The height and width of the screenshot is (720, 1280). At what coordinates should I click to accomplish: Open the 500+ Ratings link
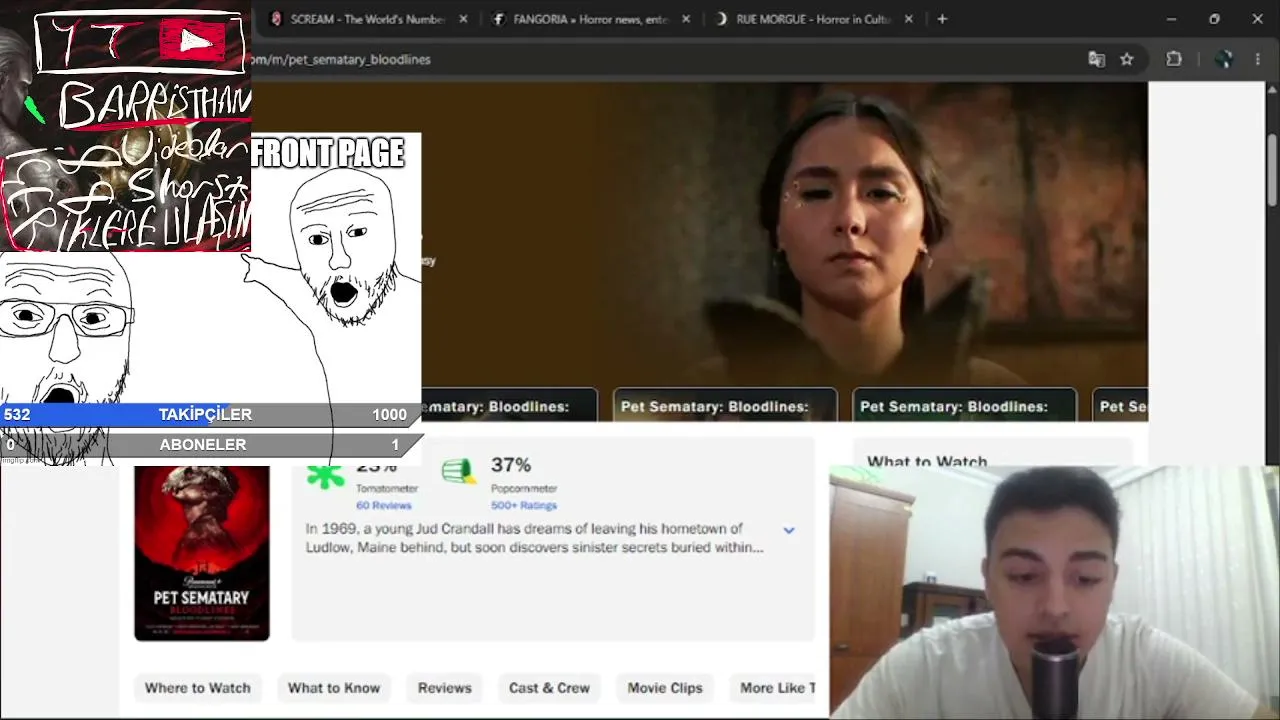pyautogui.click(x=524, y=506)
